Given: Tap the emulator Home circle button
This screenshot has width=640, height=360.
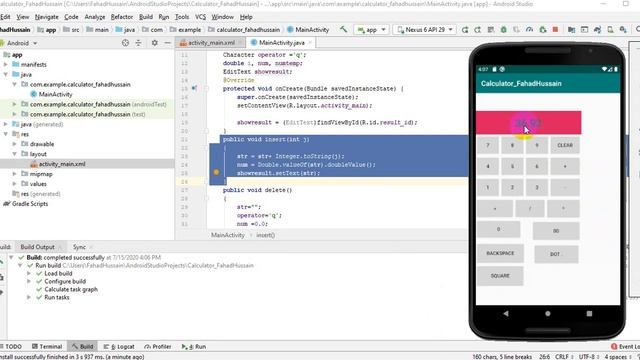Looking at the screenshot, I should tap(547, 313).
